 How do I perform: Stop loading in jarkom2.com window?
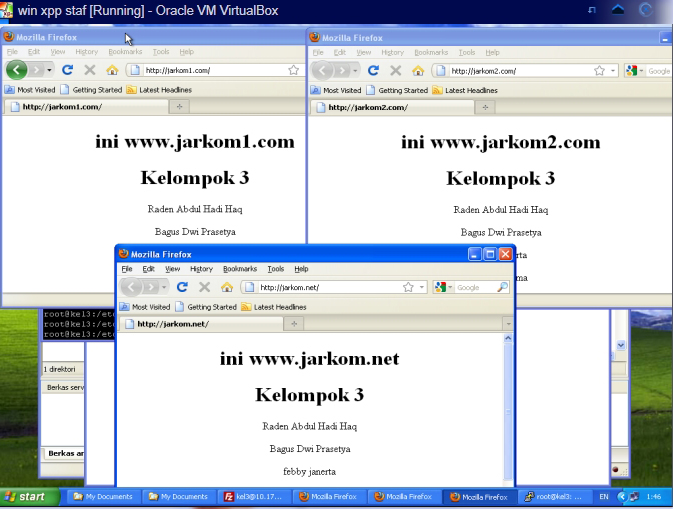(396, 70)
